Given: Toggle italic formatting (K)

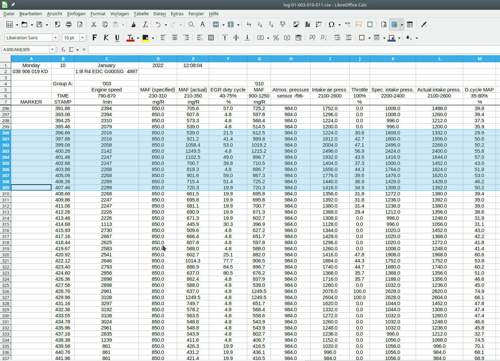Looking at the screenshot, I should (106, 38).
